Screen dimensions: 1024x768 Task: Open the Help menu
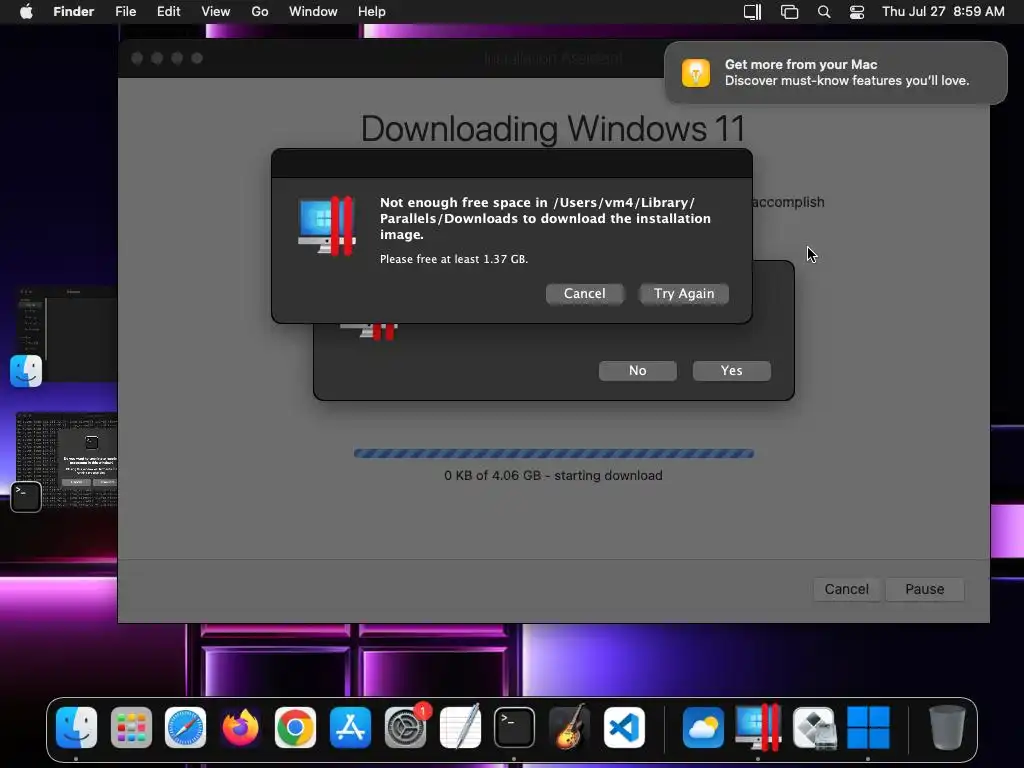tap(372, 11)
